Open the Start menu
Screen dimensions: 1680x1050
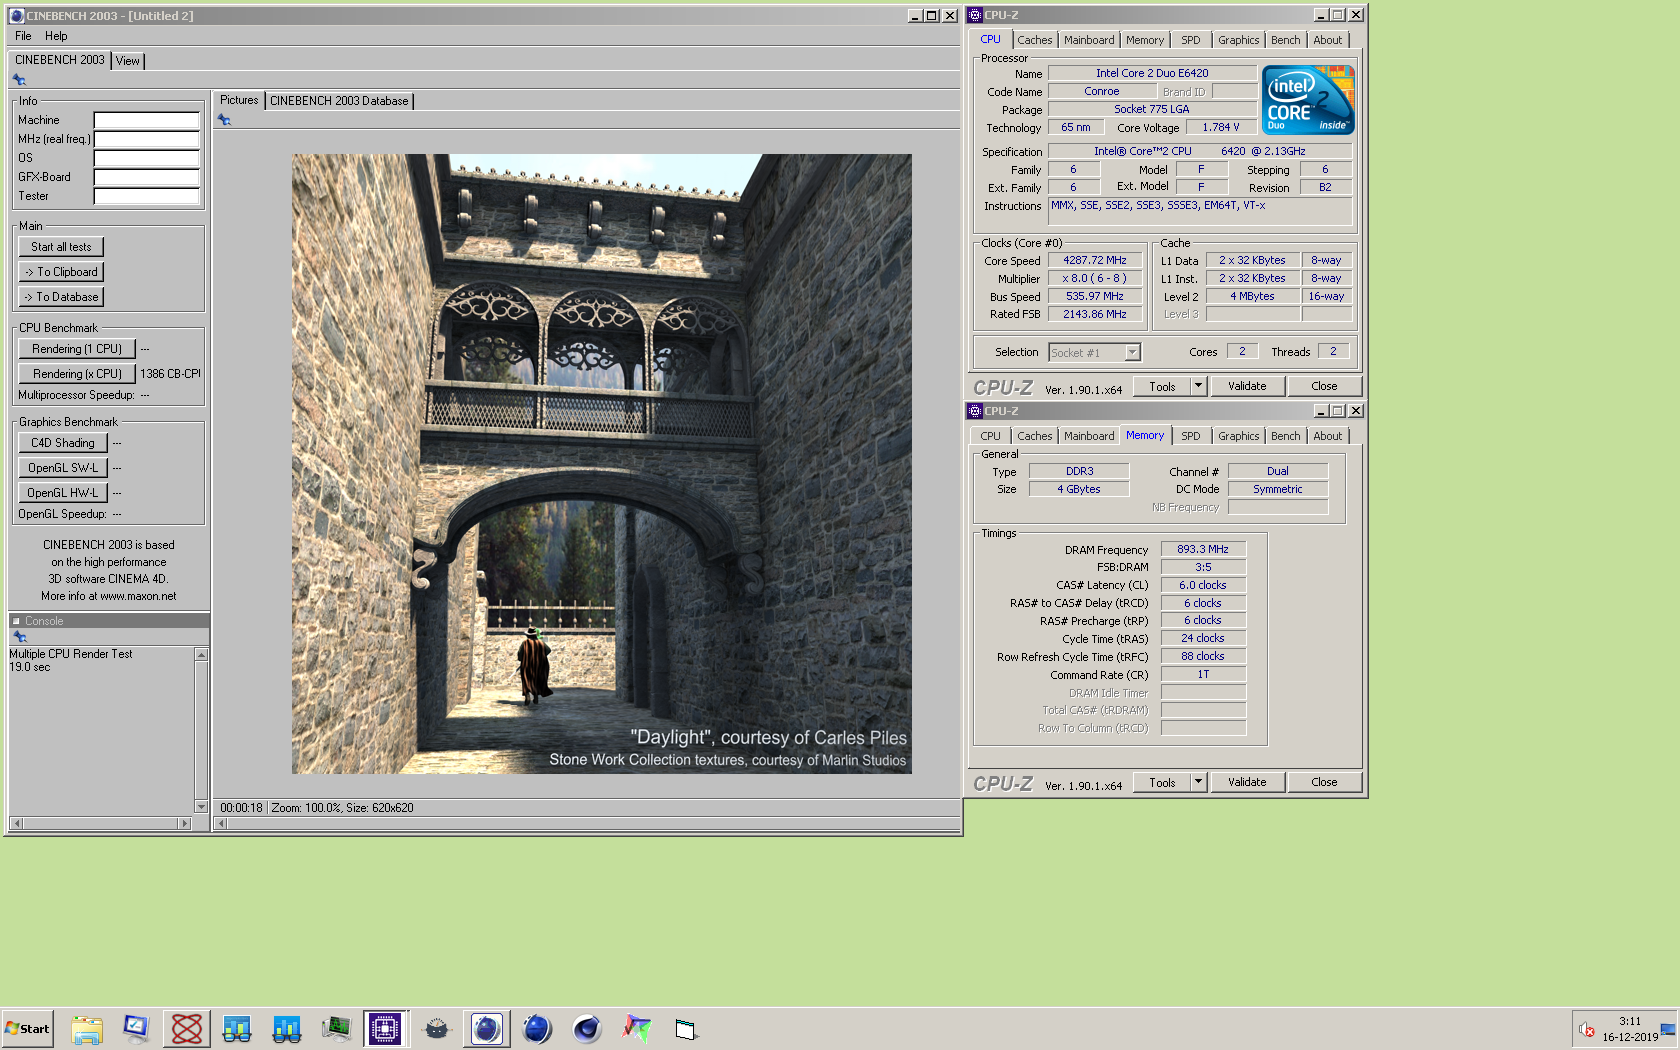click(x=28, y=1028)
